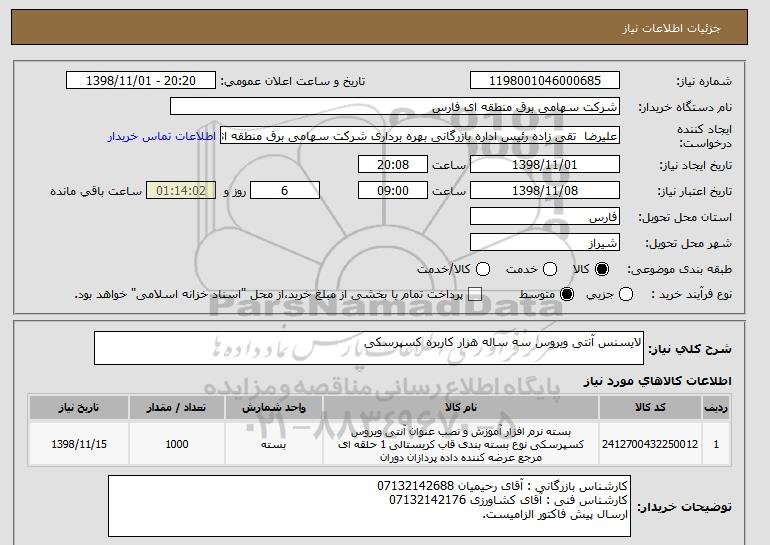Click the ارسال پیش فاکتور الزامیست line

point(555,515)
